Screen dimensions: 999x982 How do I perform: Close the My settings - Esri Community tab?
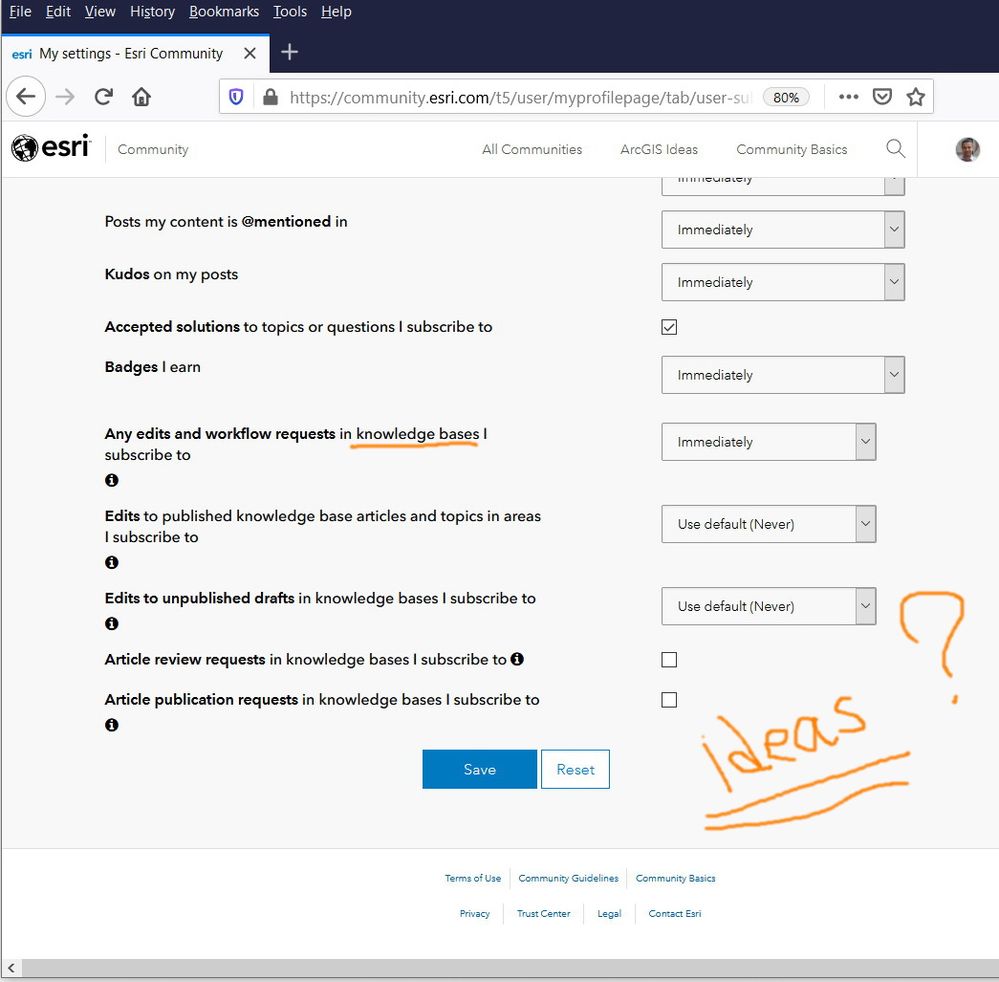250,54
